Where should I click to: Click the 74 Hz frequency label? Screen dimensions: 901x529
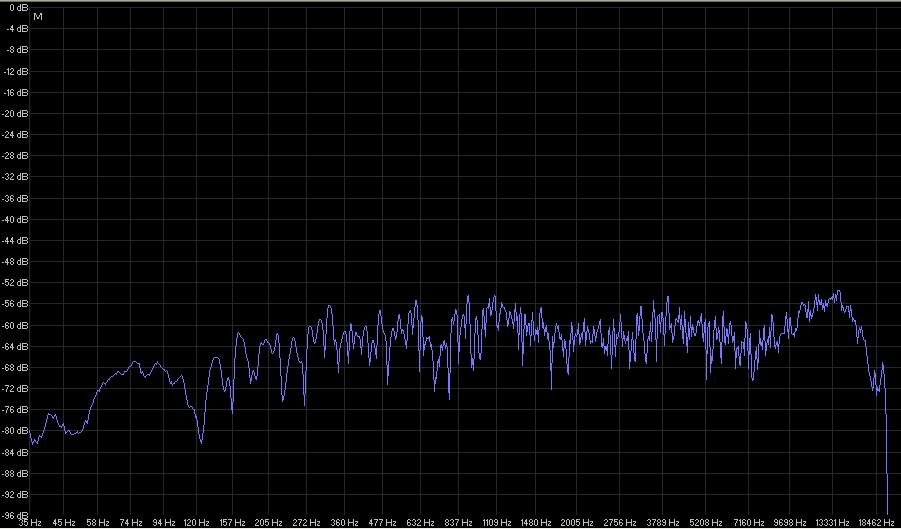[131, 523]
